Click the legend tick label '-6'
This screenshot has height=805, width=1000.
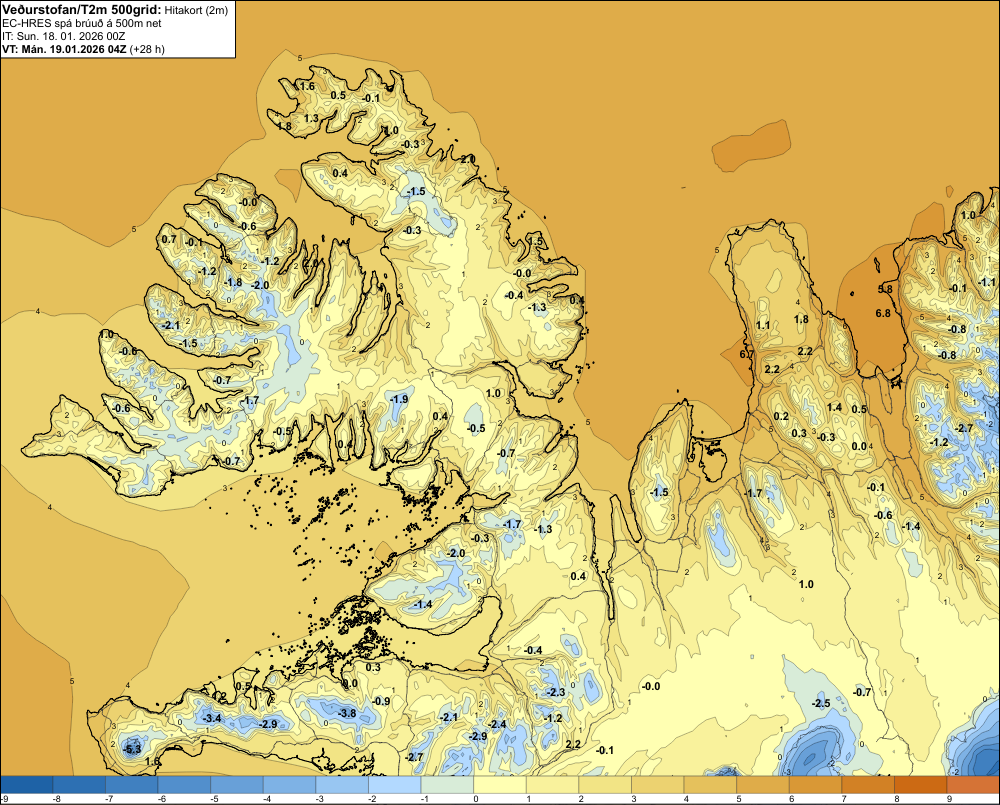(161, 799)
